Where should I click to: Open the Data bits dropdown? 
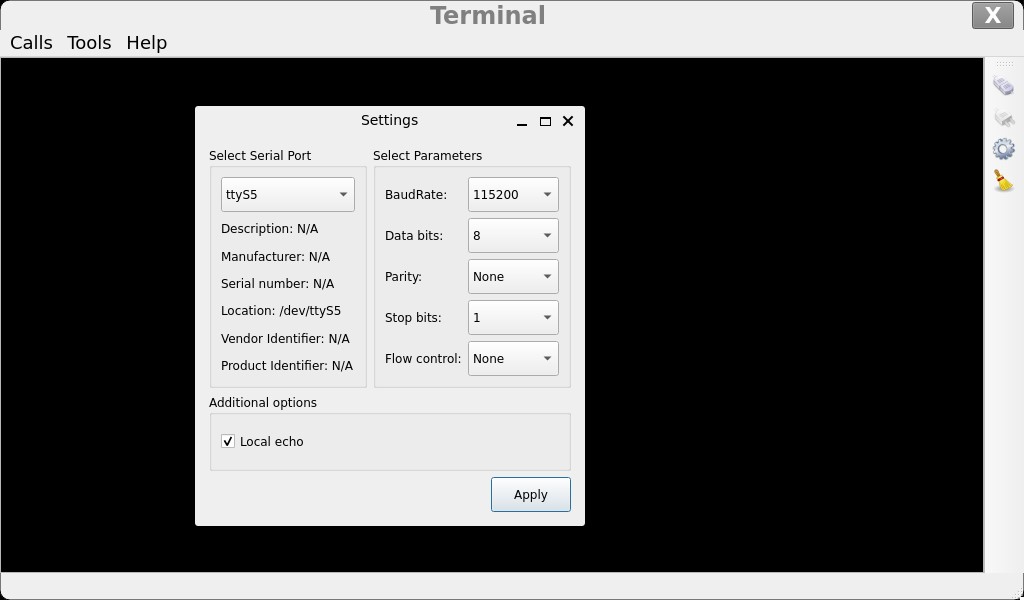point(512,236)
